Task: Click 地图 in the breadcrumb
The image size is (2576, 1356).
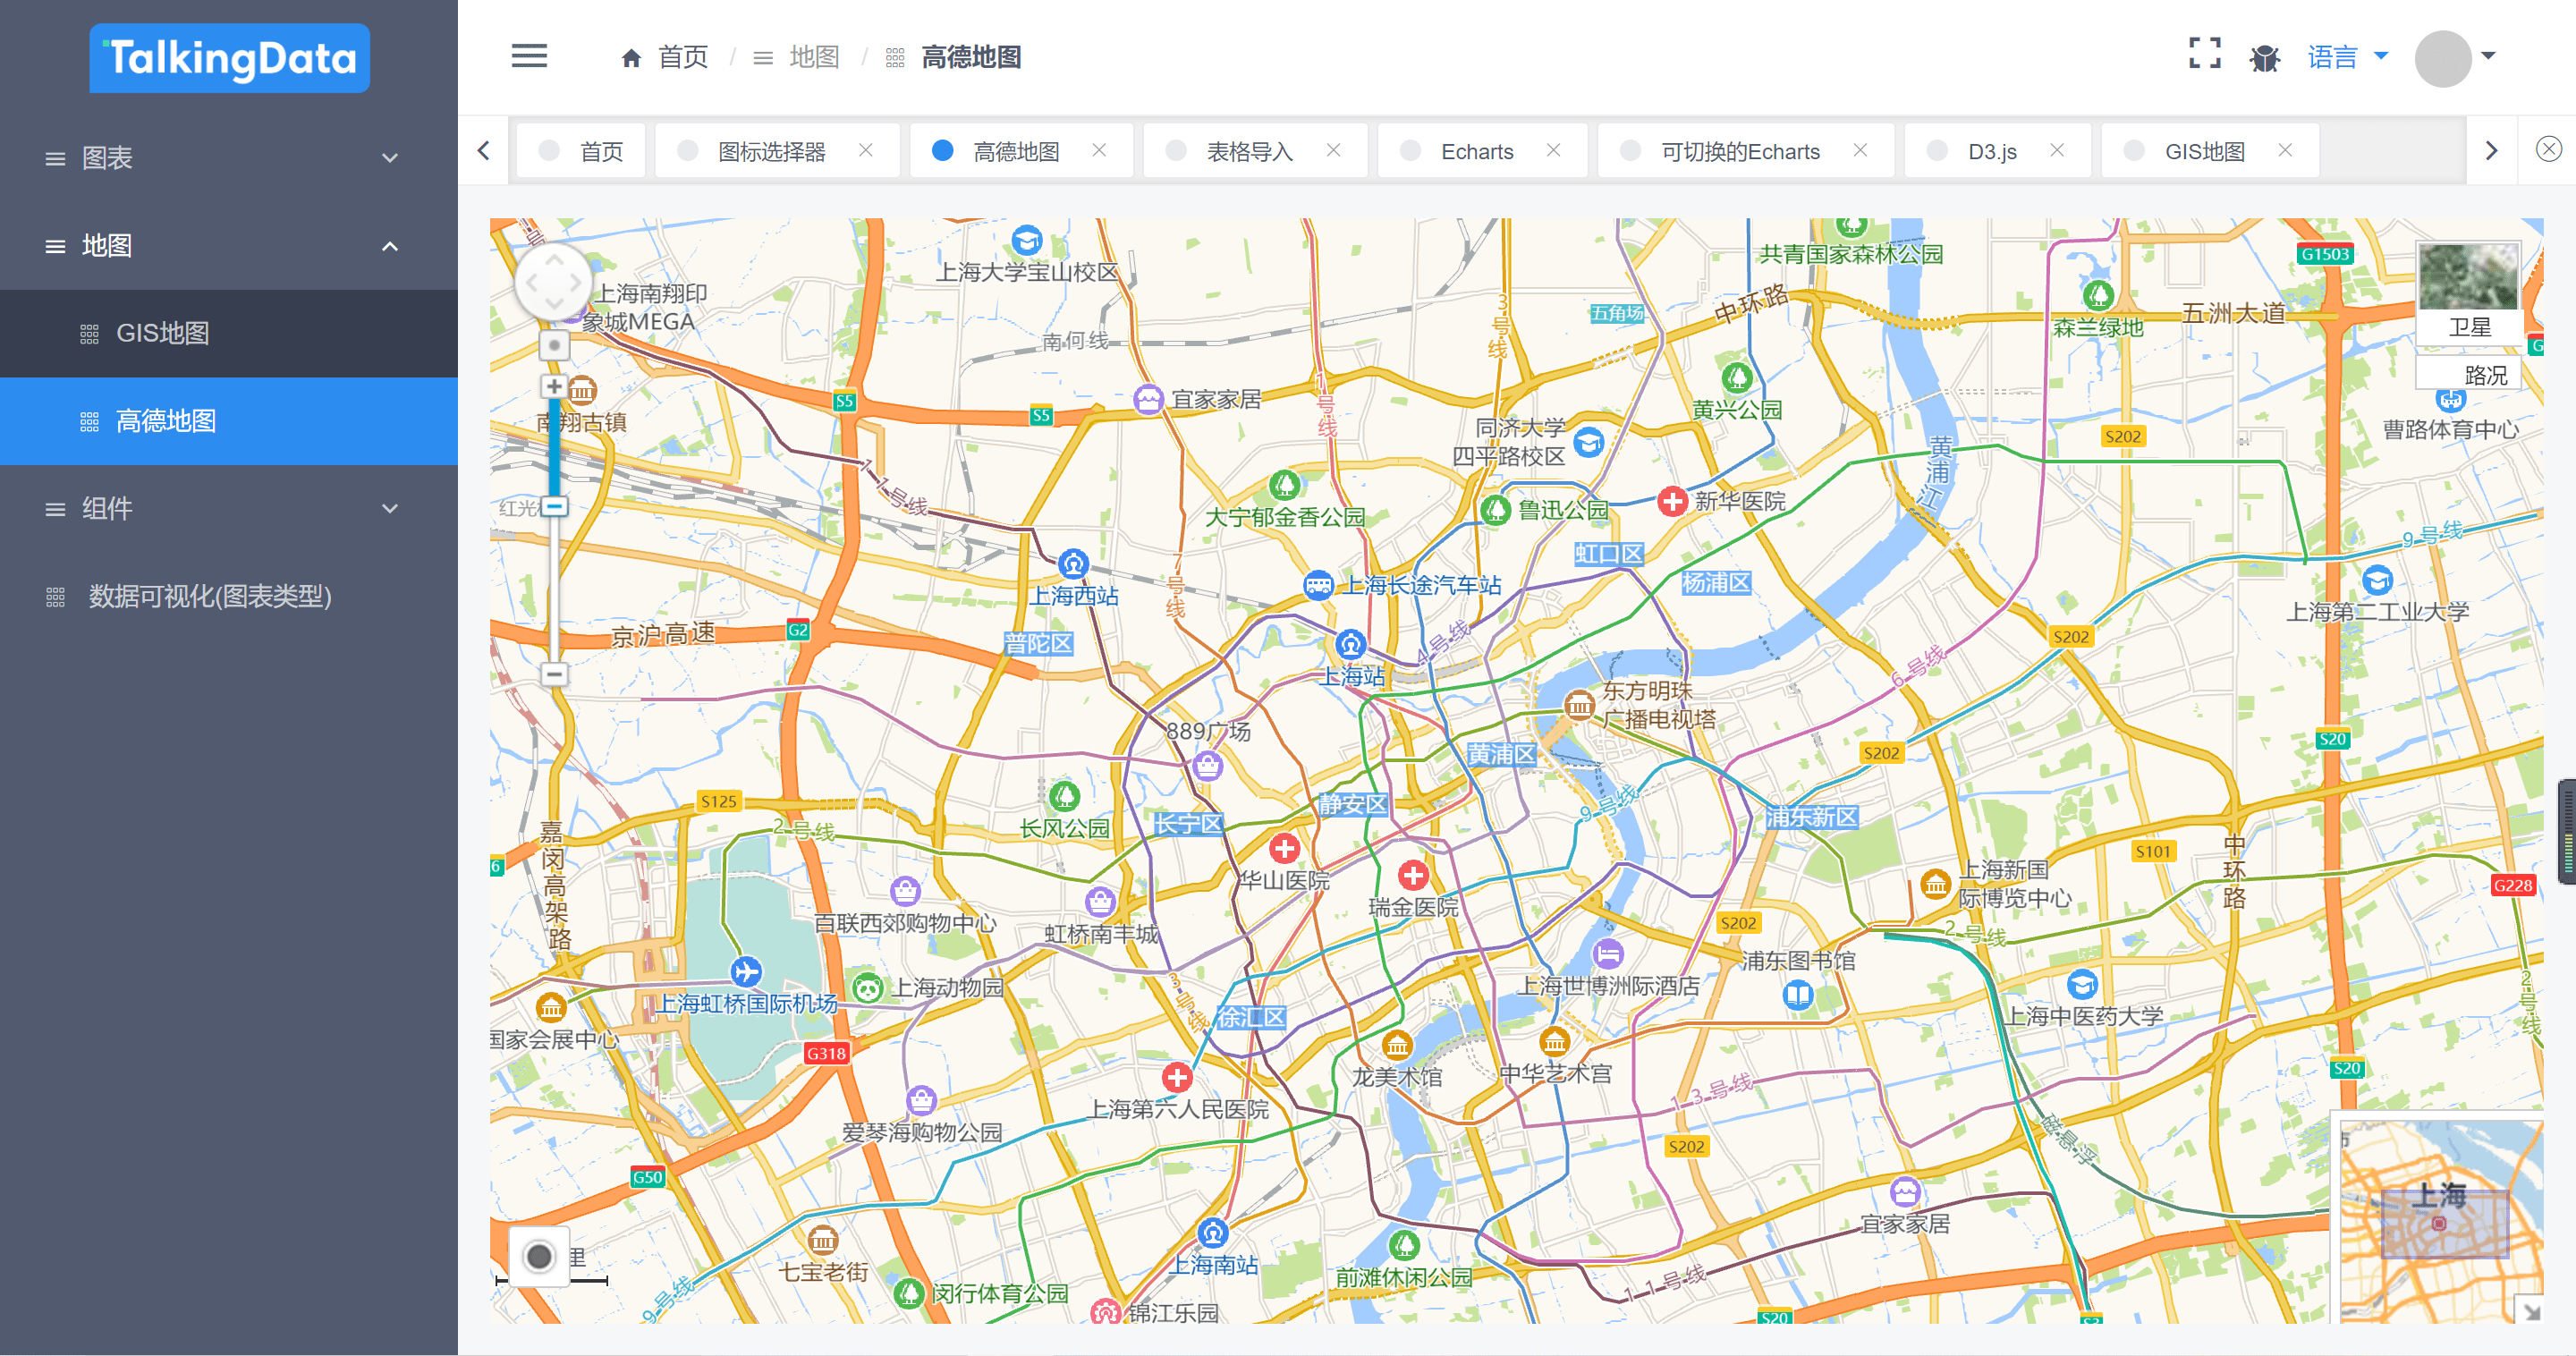Action: tap(814, 57)
